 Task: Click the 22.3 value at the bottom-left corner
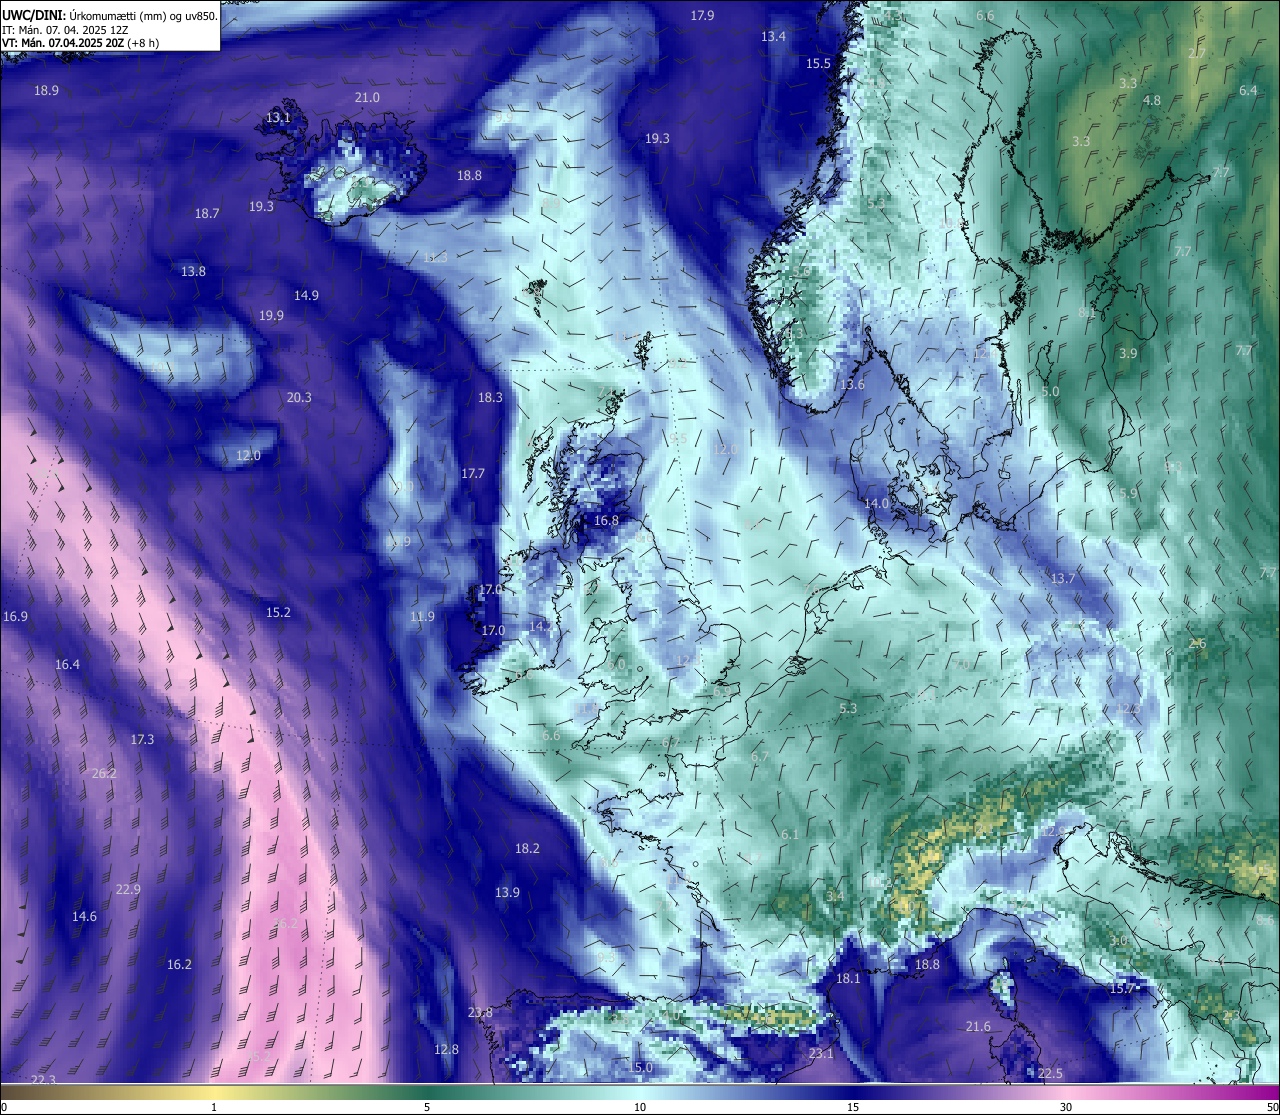pos(43,1080)
